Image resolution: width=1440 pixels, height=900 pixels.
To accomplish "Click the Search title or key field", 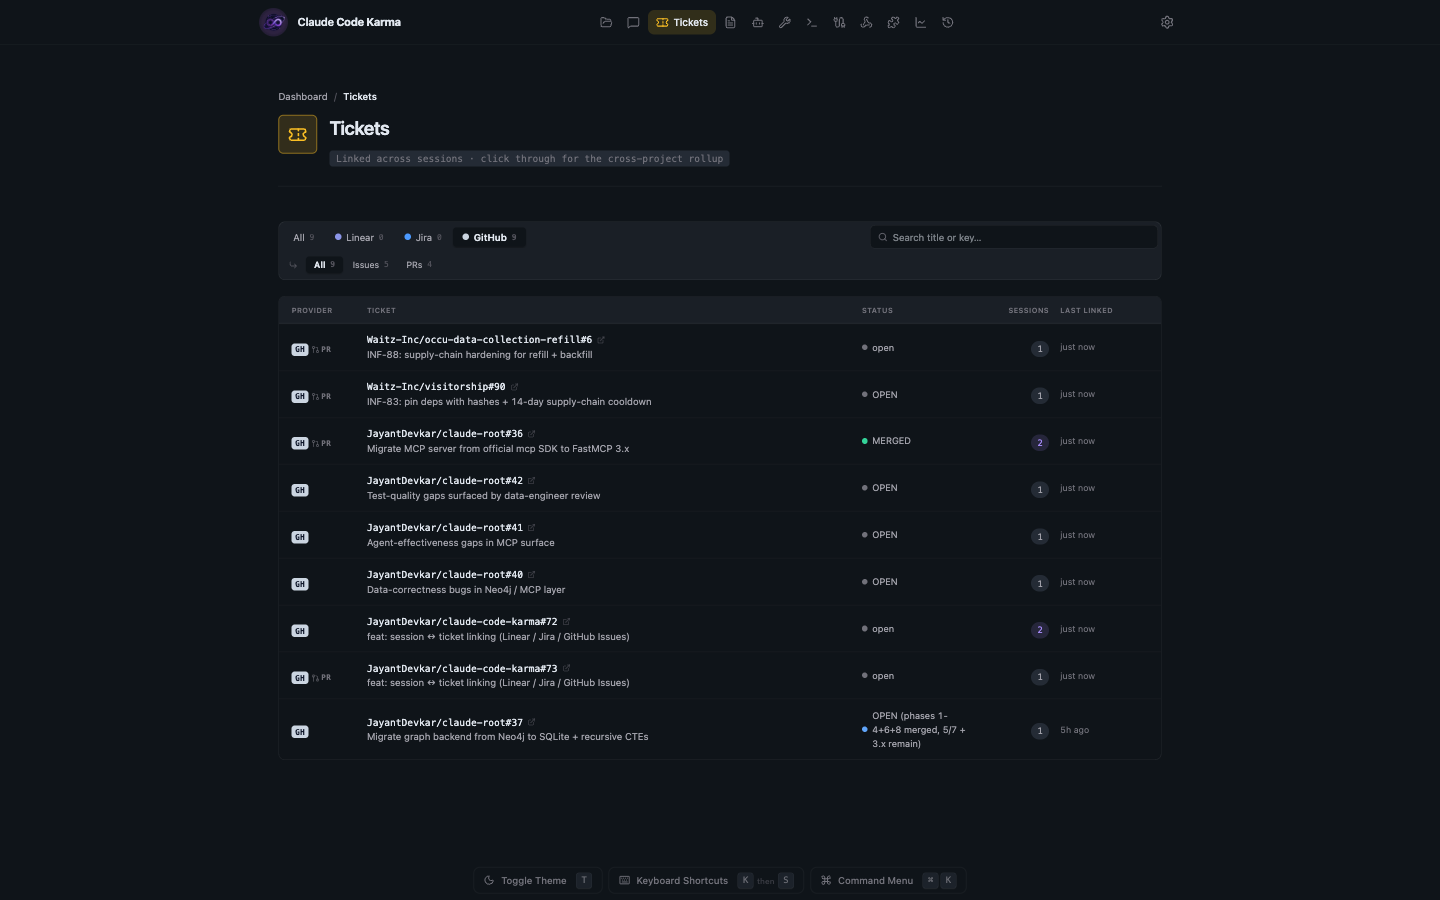I will click(1014, 238).
